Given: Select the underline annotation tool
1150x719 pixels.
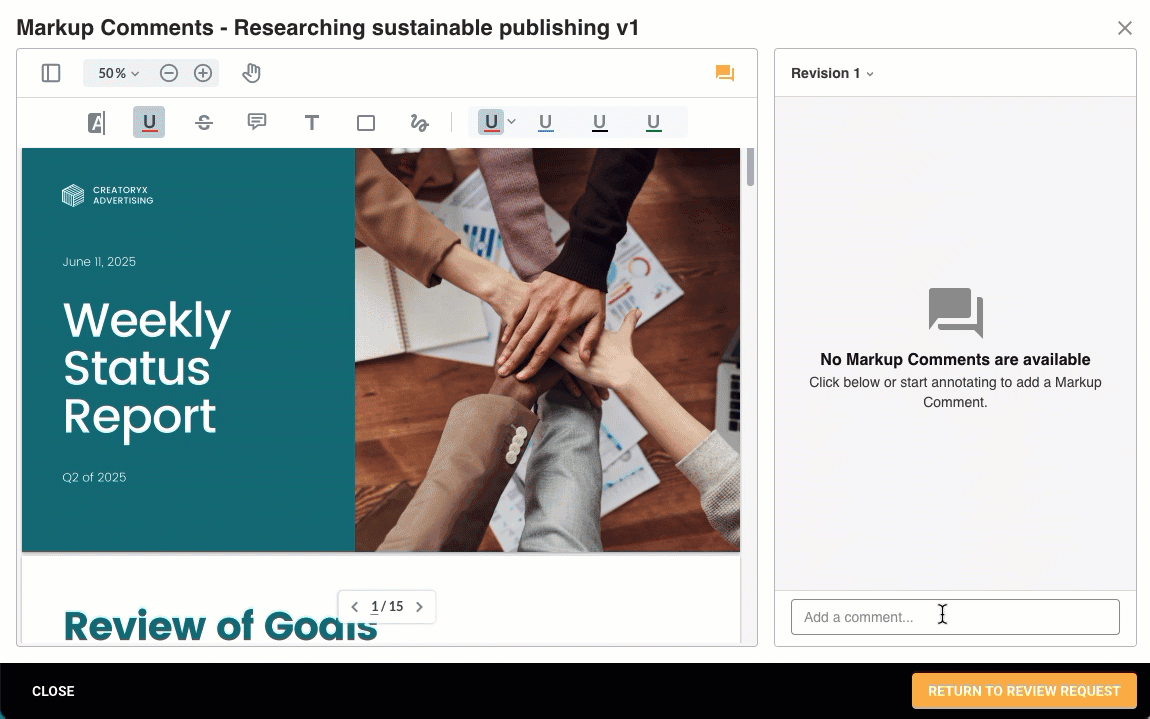Looking at the screenshot, I should (149, 123).
